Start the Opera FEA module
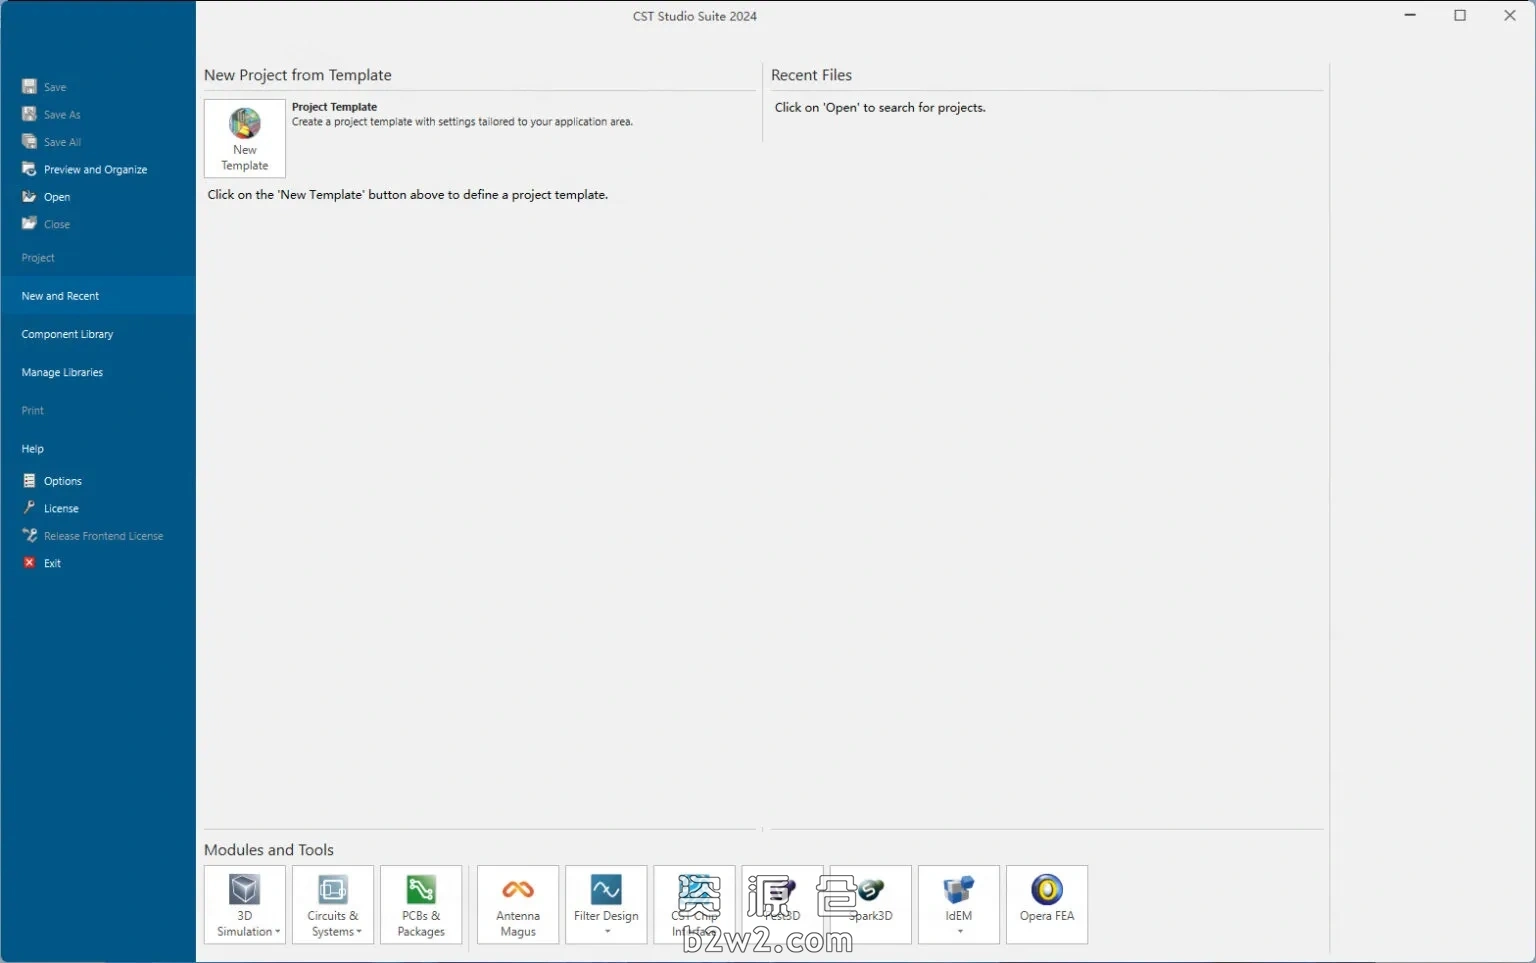The height and width of the screenshot is (963, 1536). coord(1047,904)
